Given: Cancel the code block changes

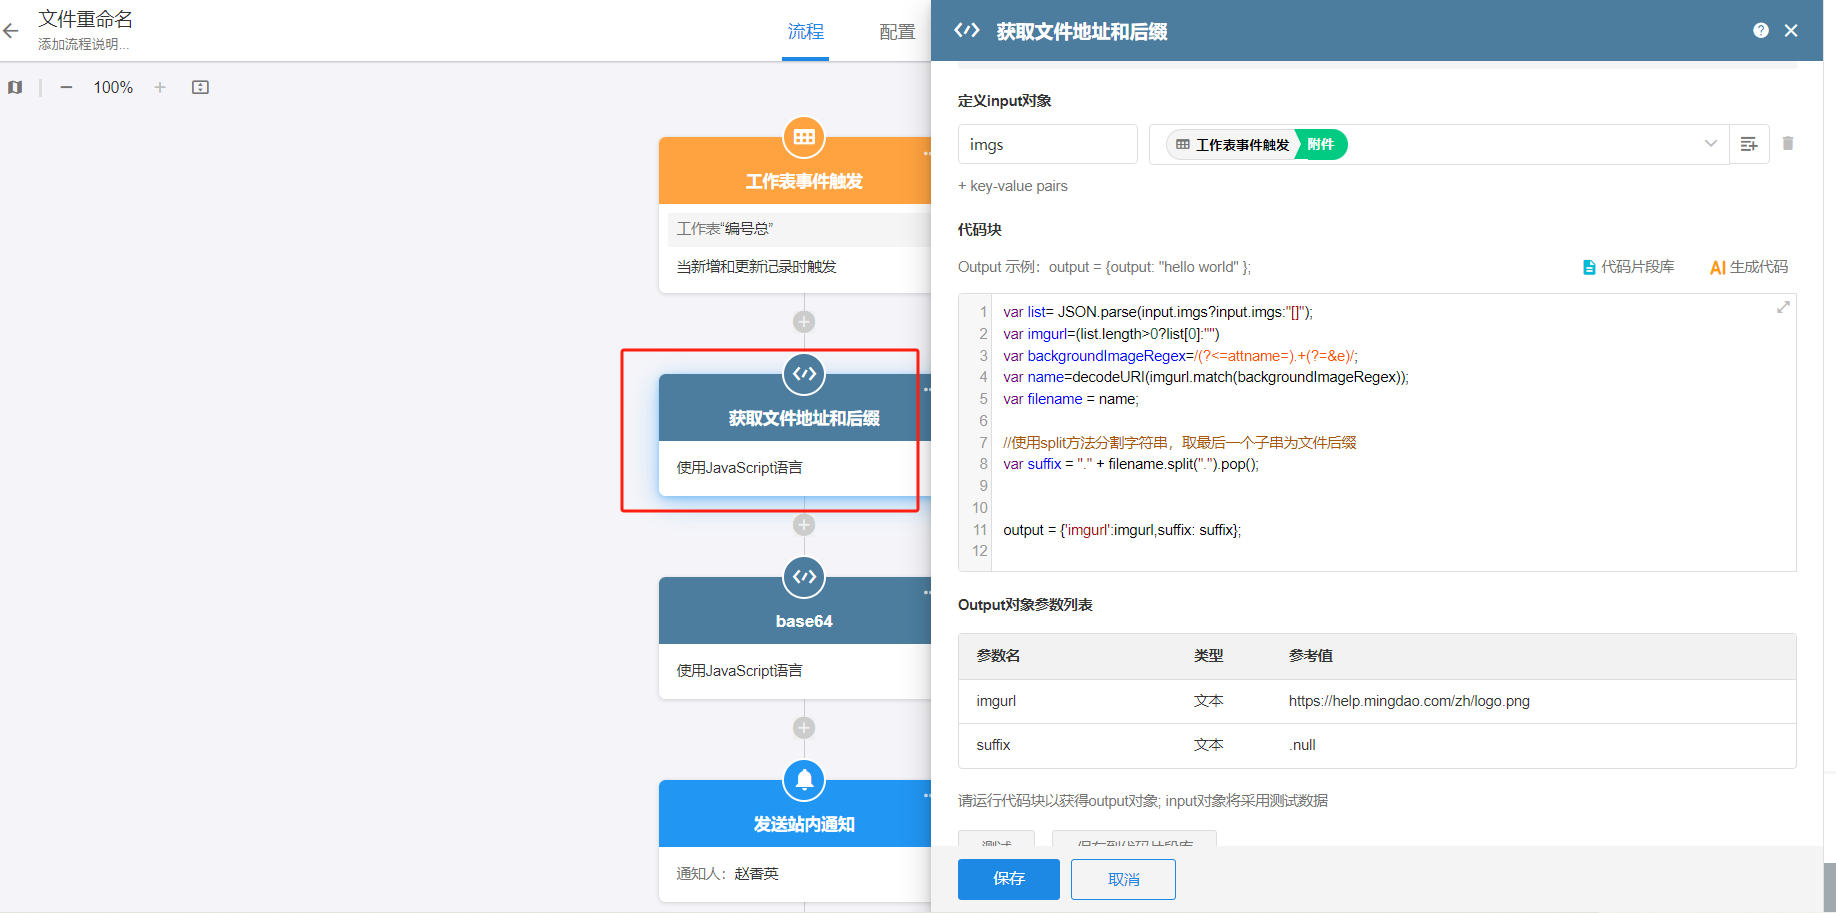Looking at the screenshot, I should pos(1123,879).
